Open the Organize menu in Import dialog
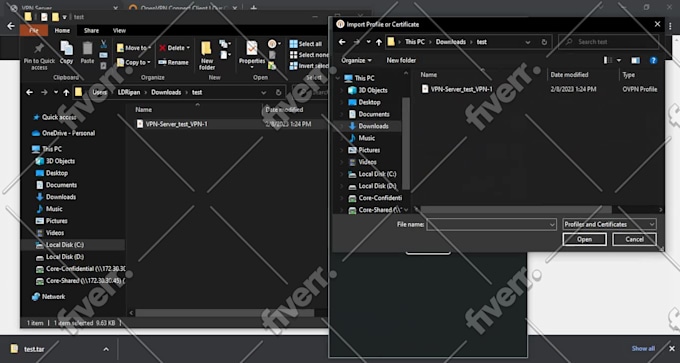 (356, 60)
